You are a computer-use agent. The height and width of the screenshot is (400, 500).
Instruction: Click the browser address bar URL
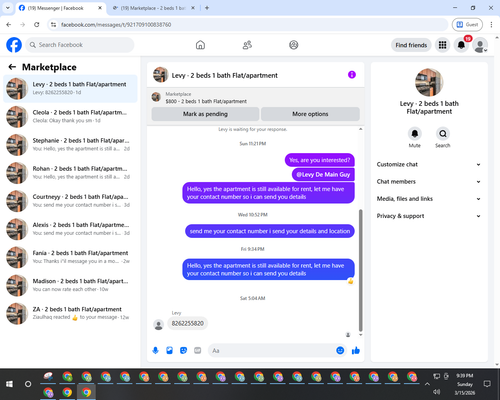click(116, 25)
